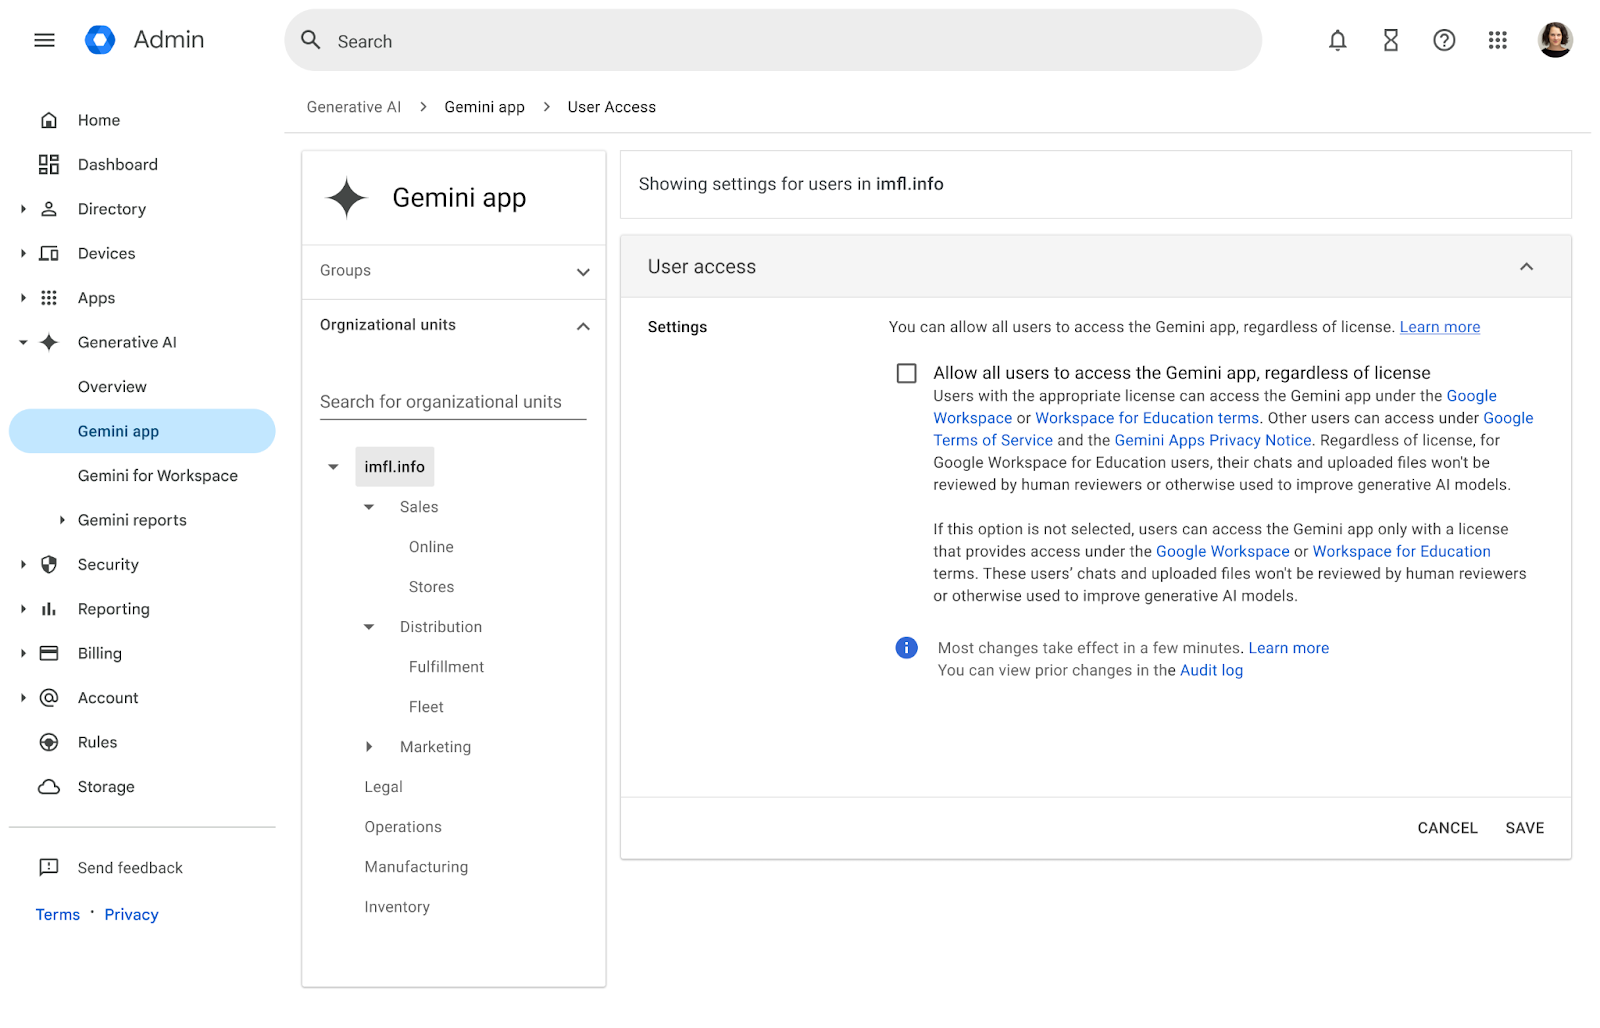Screen dimensions: 1600x1028
Task: Open the help question mark icon
Action: click(x=1444, y=40)
